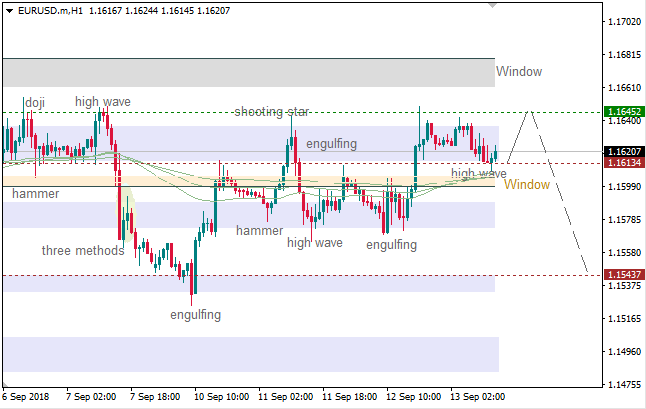Select the gray 'Window' label at upper right
The width and height of the screenshot is (646, 409).
[x=519, y=71]
